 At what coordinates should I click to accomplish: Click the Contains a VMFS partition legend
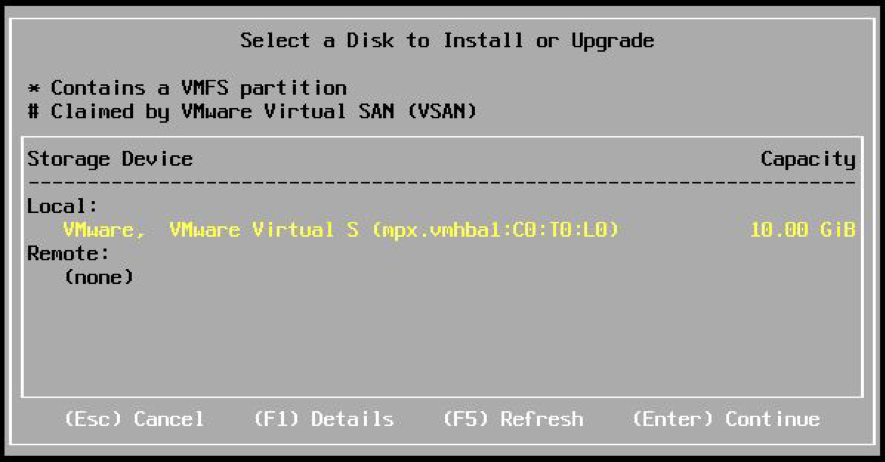click(x=198, y=88)
